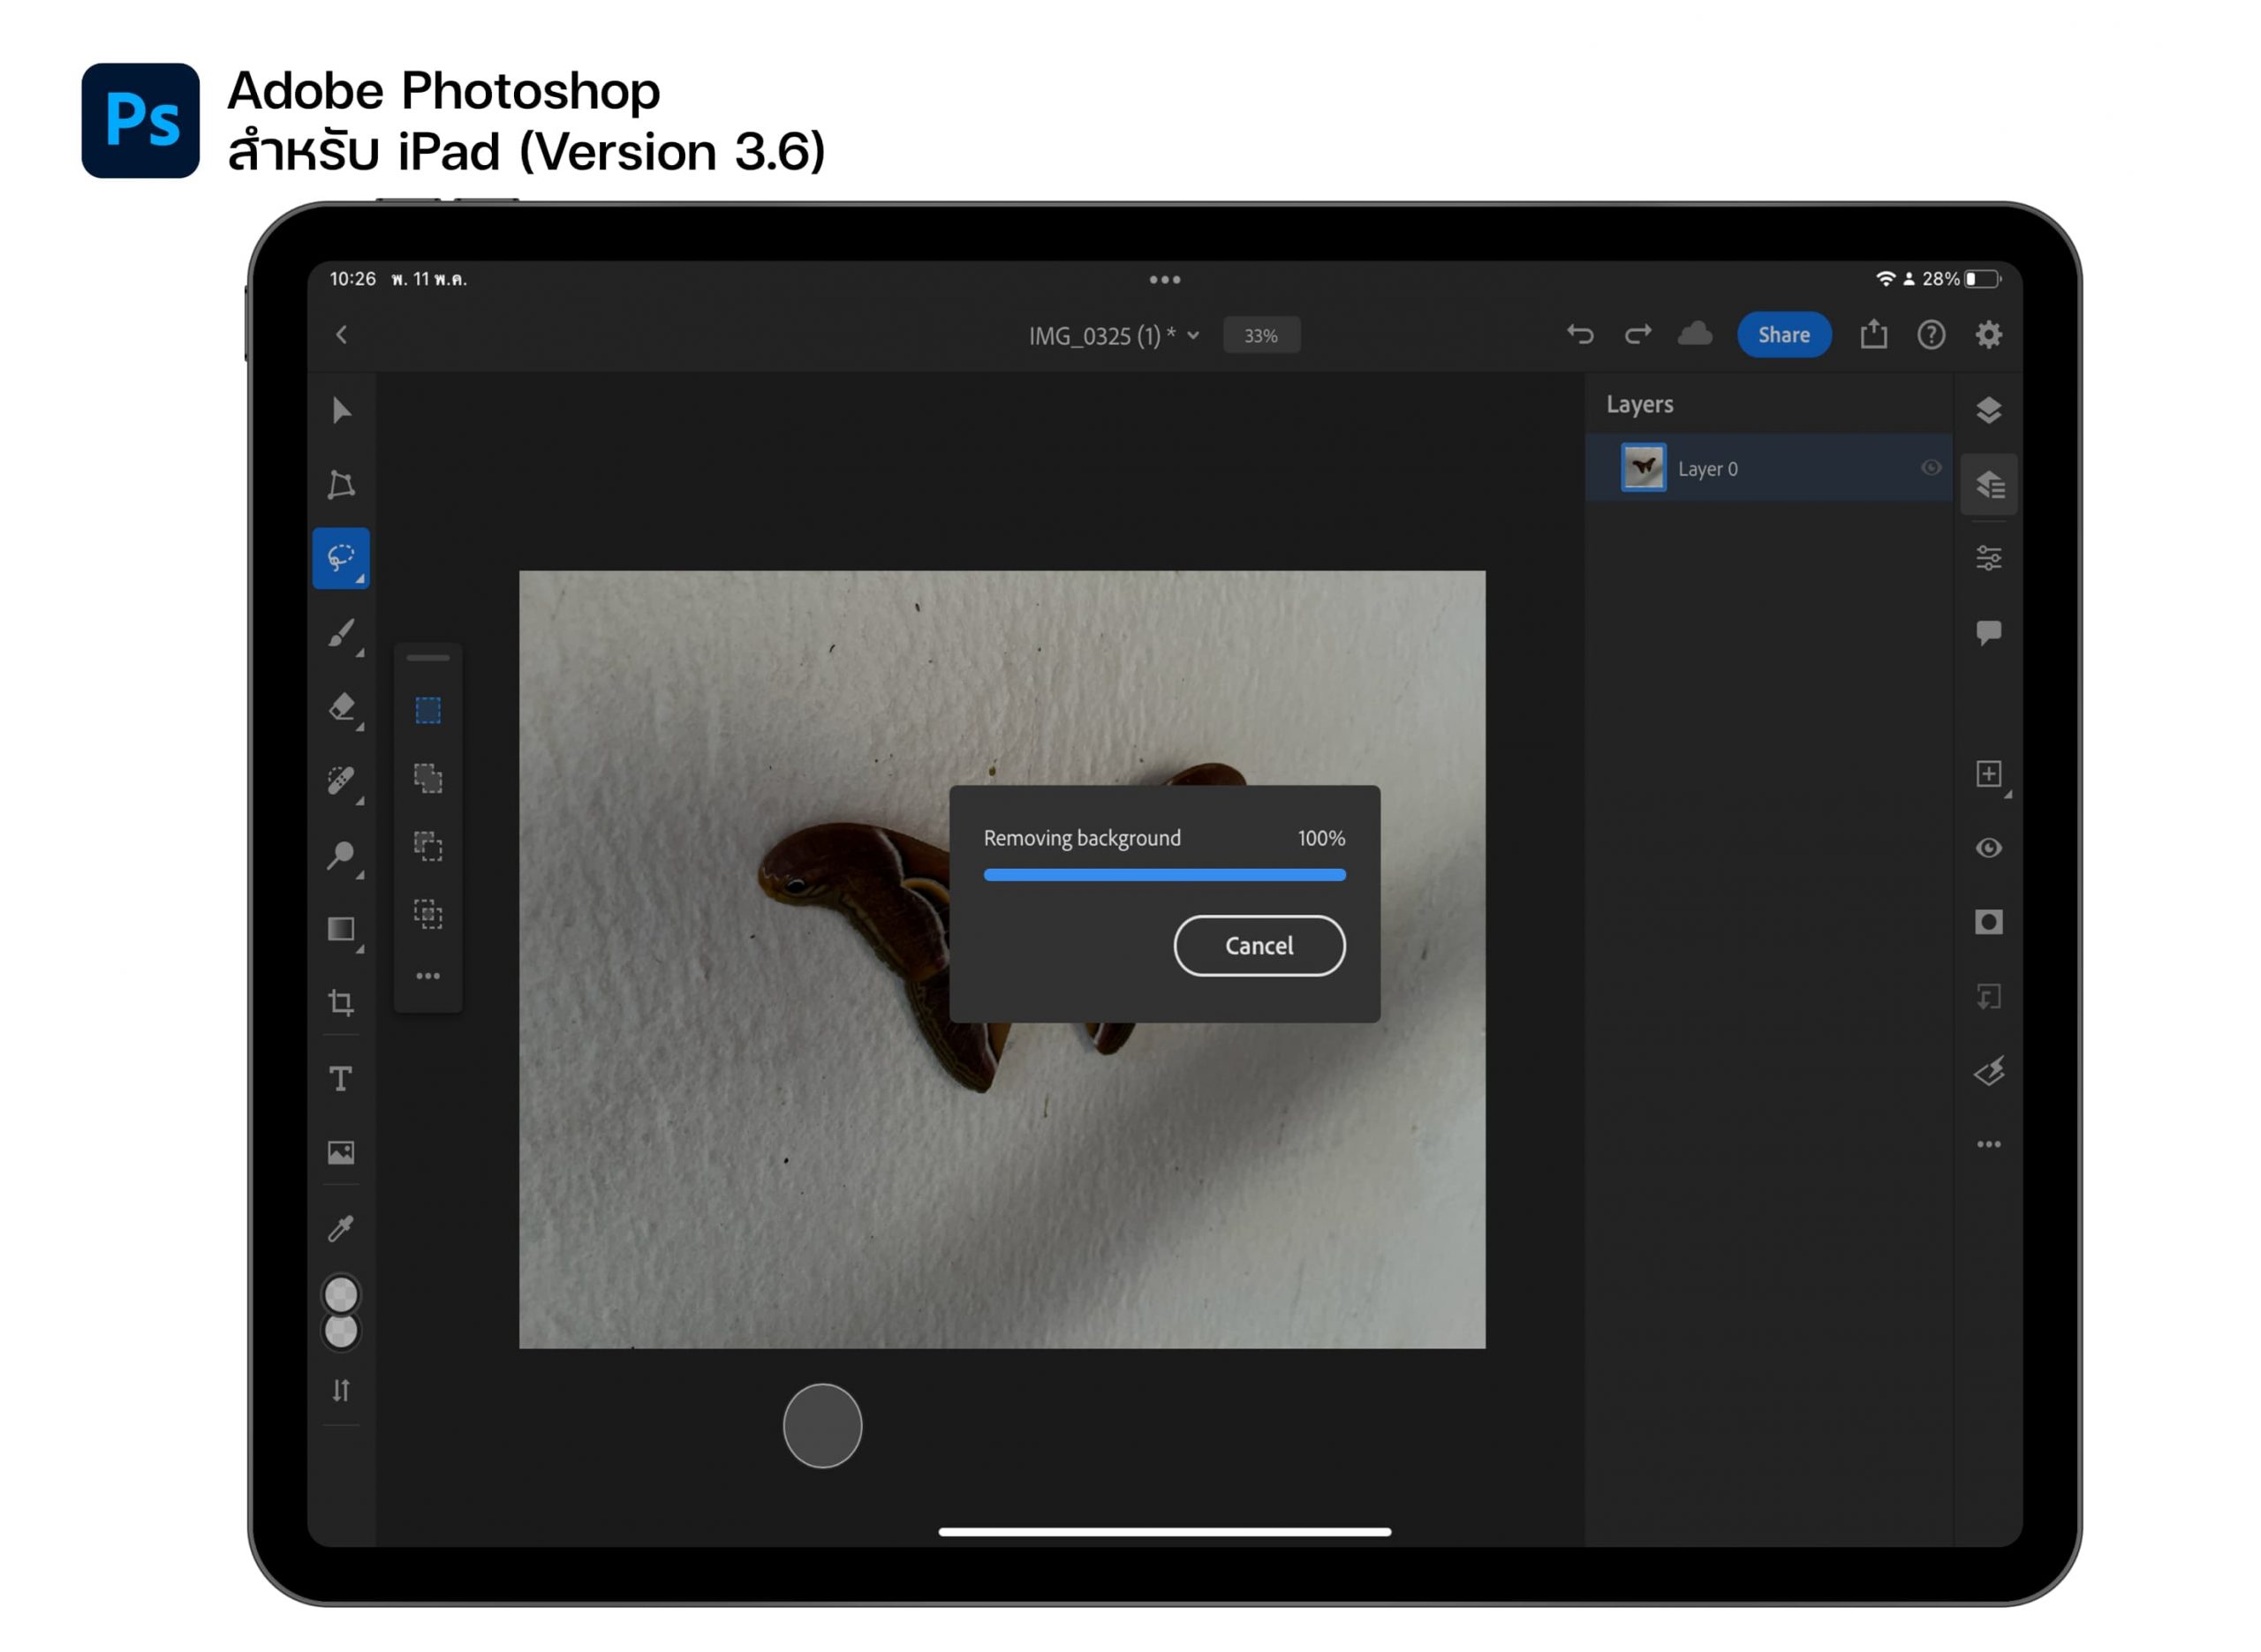Open the foreground color swatch
Screen dimensions: 2261x1652
pos(341,1294)
